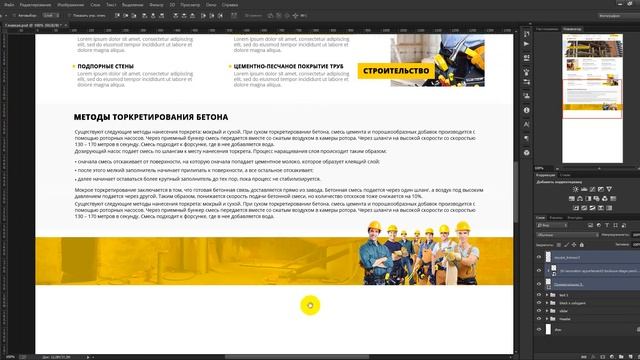Add a layer mask from Layers footer

(603, 357)
